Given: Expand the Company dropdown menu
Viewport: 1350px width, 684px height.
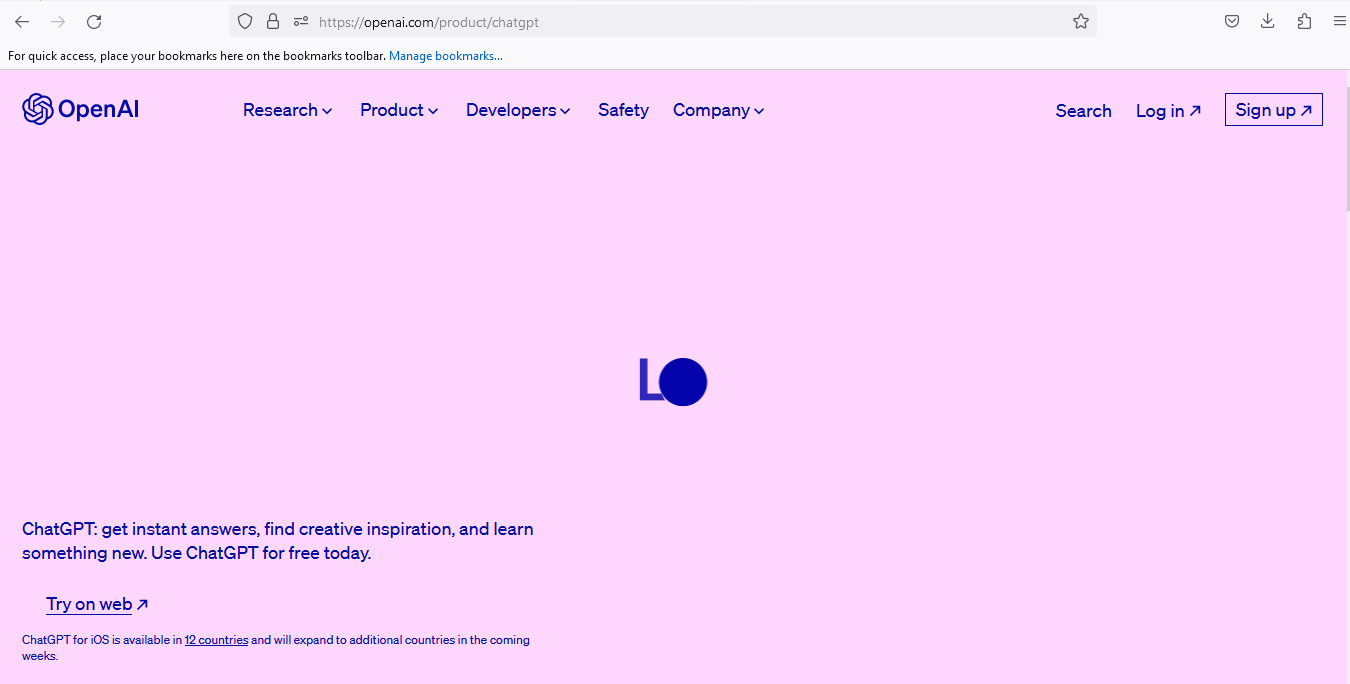Looking at the screenshot, I should coord(718,110).
